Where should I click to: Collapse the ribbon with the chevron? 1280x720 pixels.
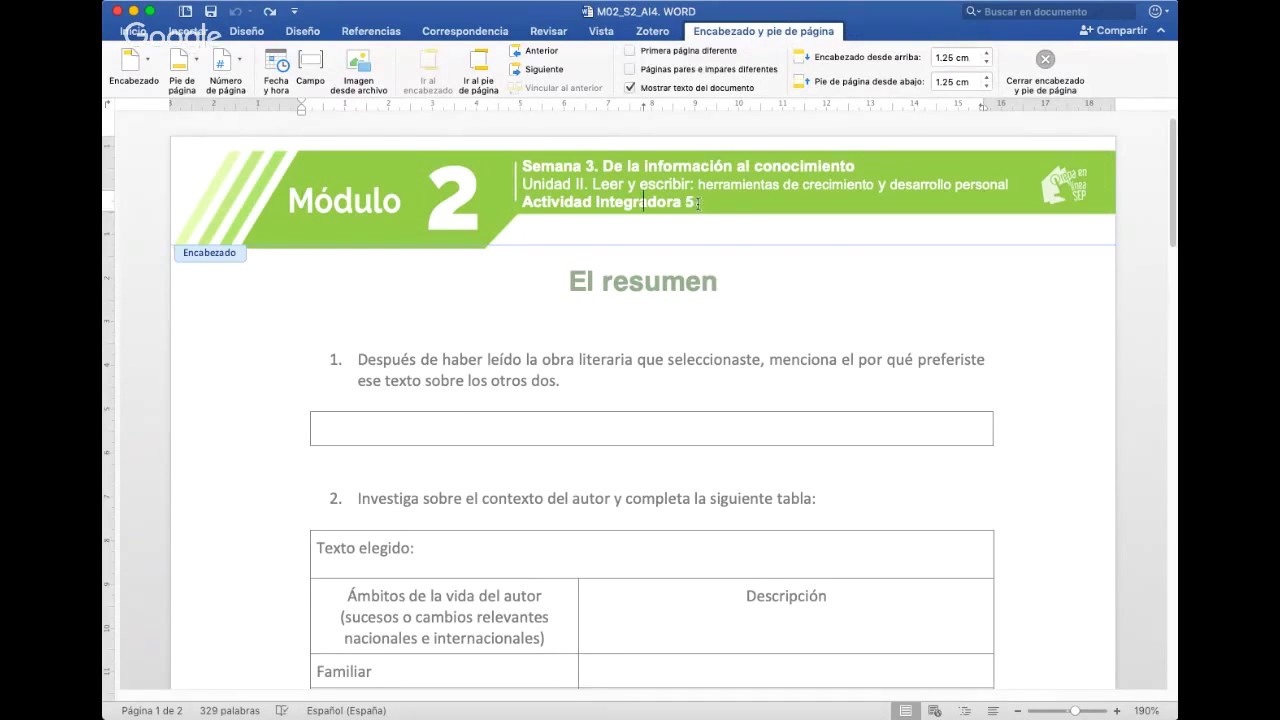coord(1161,31)
